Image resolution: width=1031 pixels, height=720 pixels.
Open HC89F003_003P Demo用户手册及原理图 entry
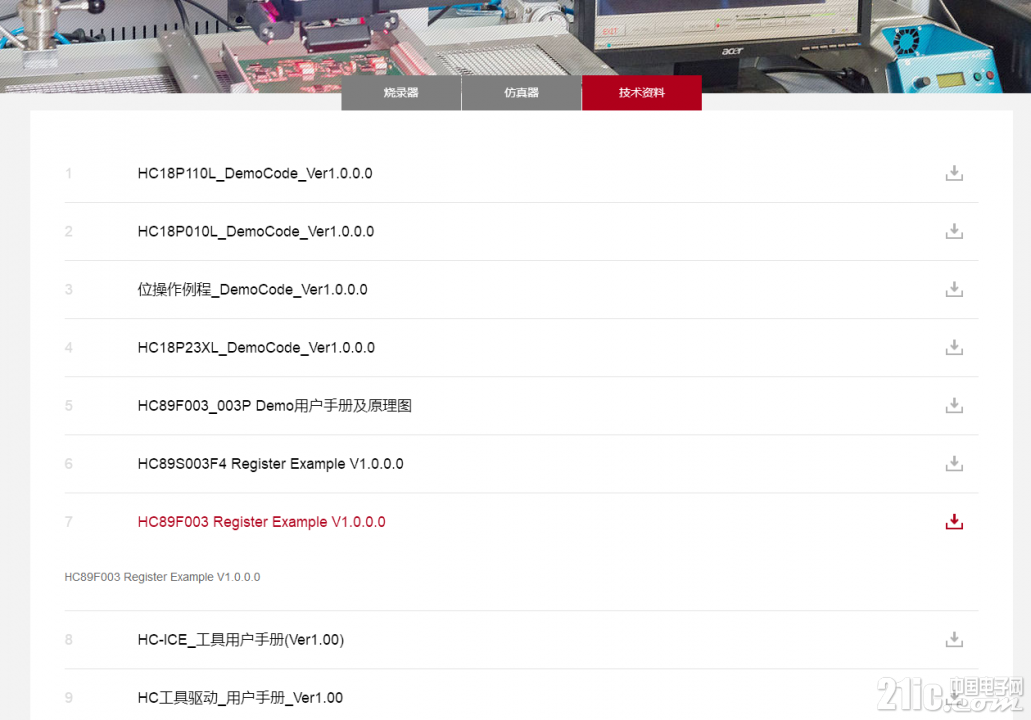click(275, 406)
